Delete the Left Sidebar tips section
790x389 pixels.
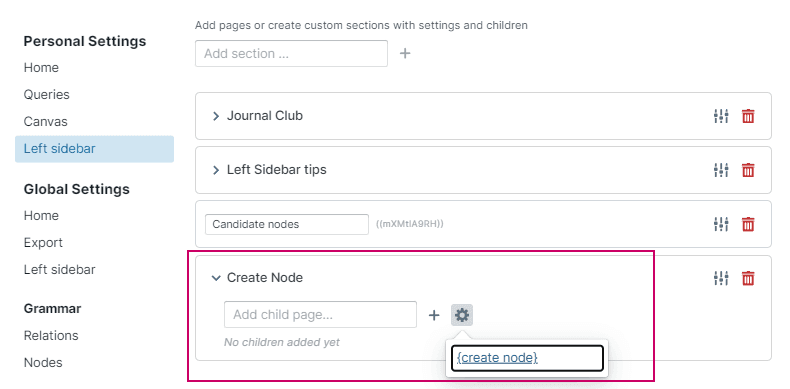(748, 170)
